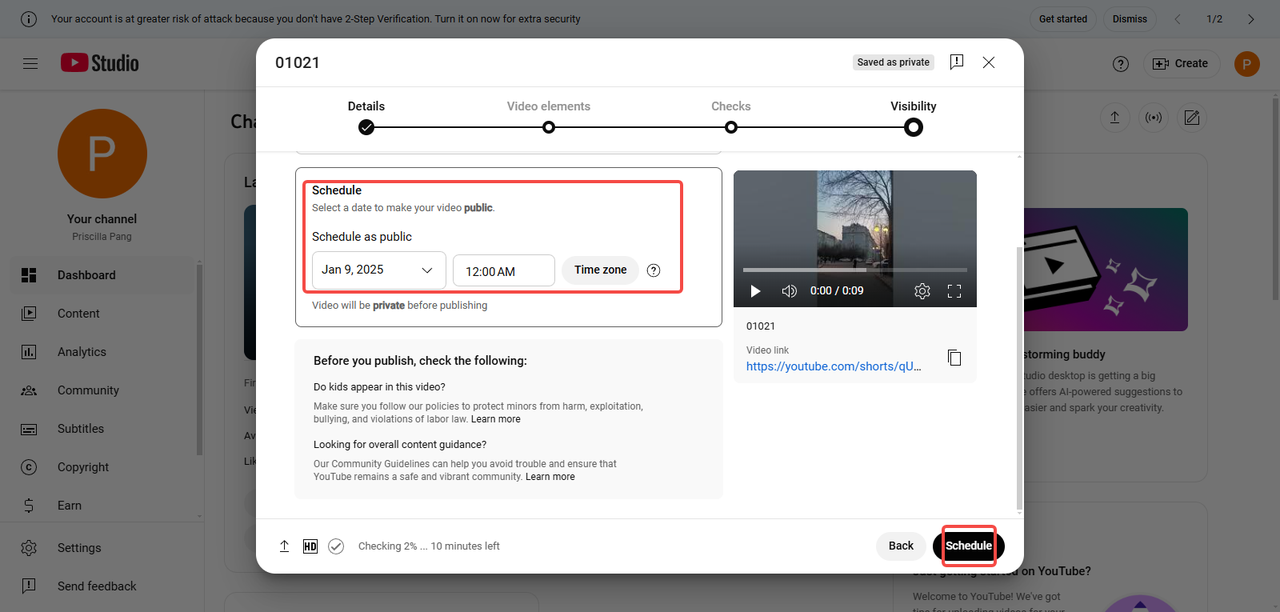Go to the Checks step
Viewport: 1280px width, 612px height.
(x=731, y=117)
